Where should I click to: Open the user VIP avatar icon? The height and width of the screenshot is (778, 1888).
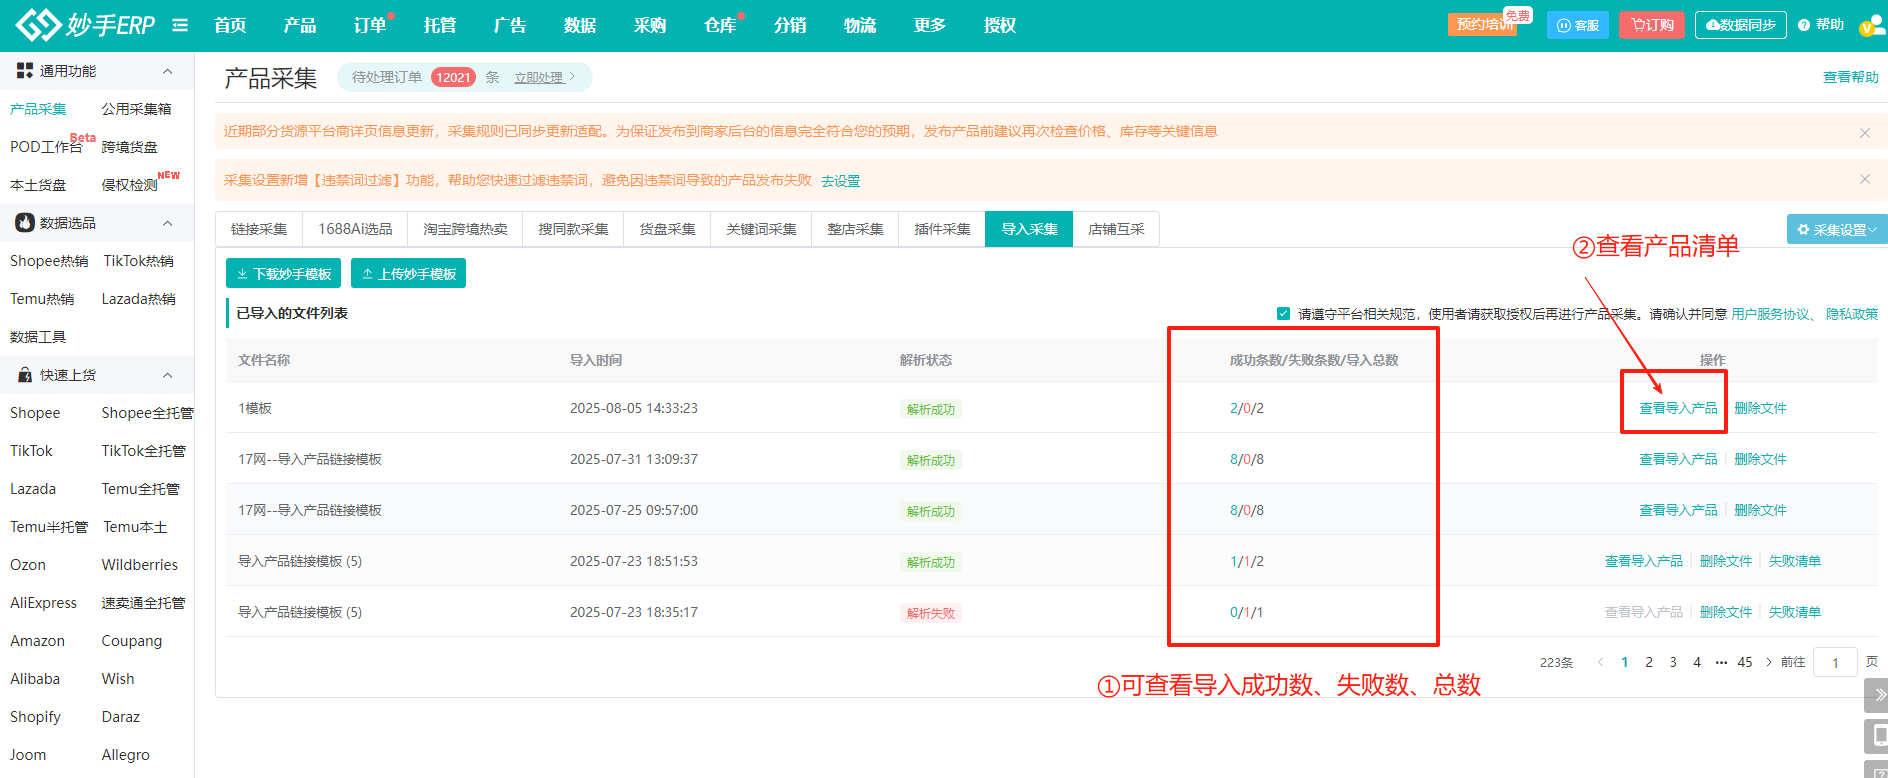pyautogui.click(x=1872, y=26)
